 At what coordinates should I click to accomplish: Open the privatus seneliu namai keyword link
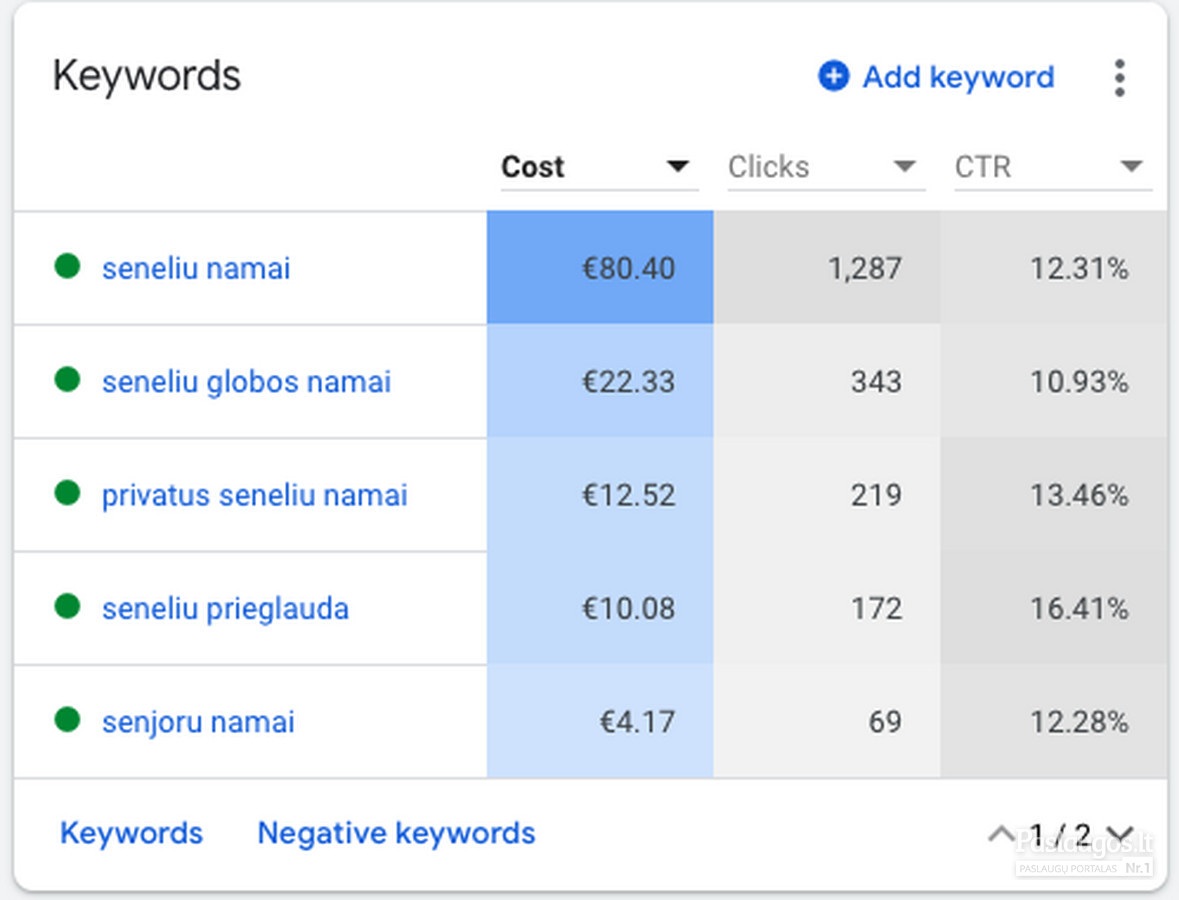(x=255, y=495)
